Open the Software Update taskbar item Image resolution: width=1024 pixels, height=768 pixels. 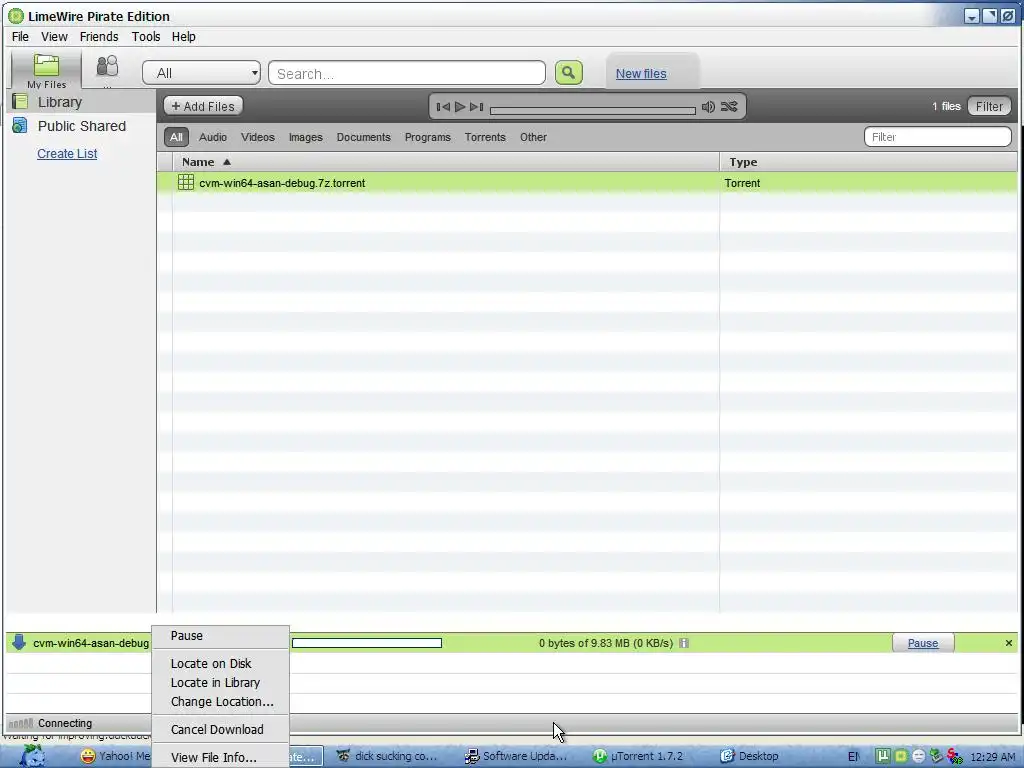516,756
